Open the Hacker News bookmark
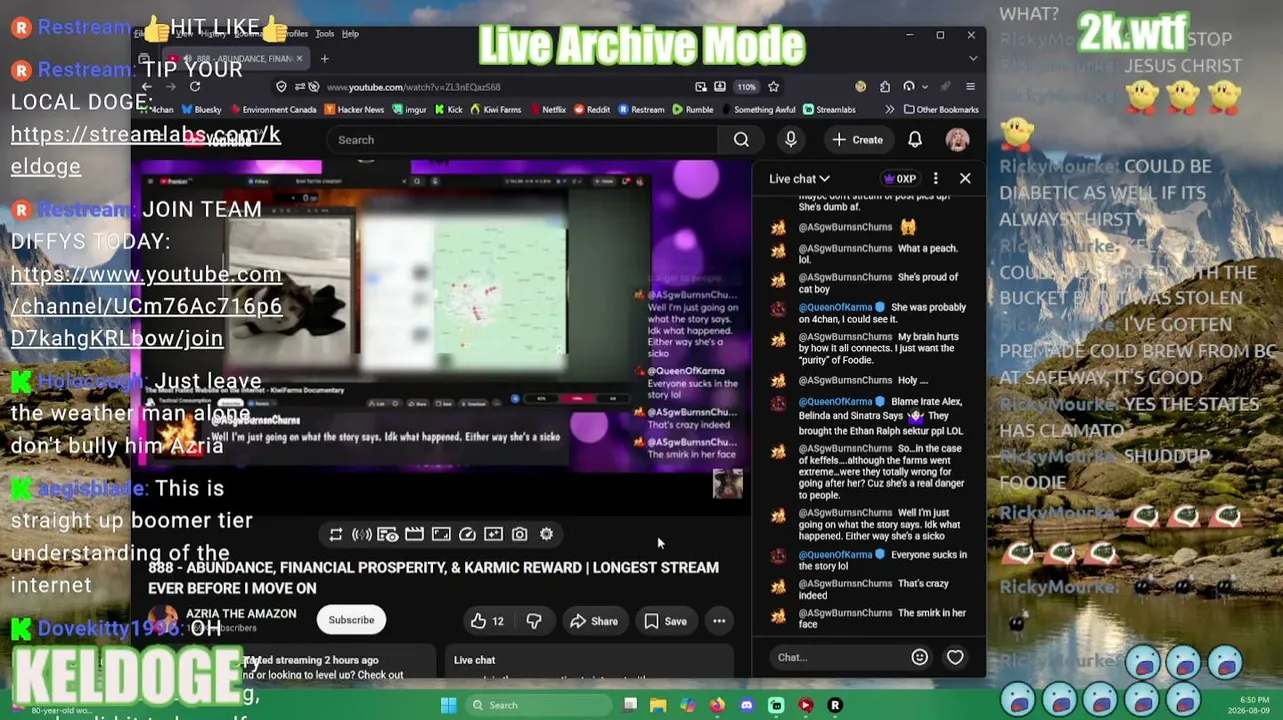The width and height of the screenshot is (1283, 720). pyautogui.click(x=354, y=110)
